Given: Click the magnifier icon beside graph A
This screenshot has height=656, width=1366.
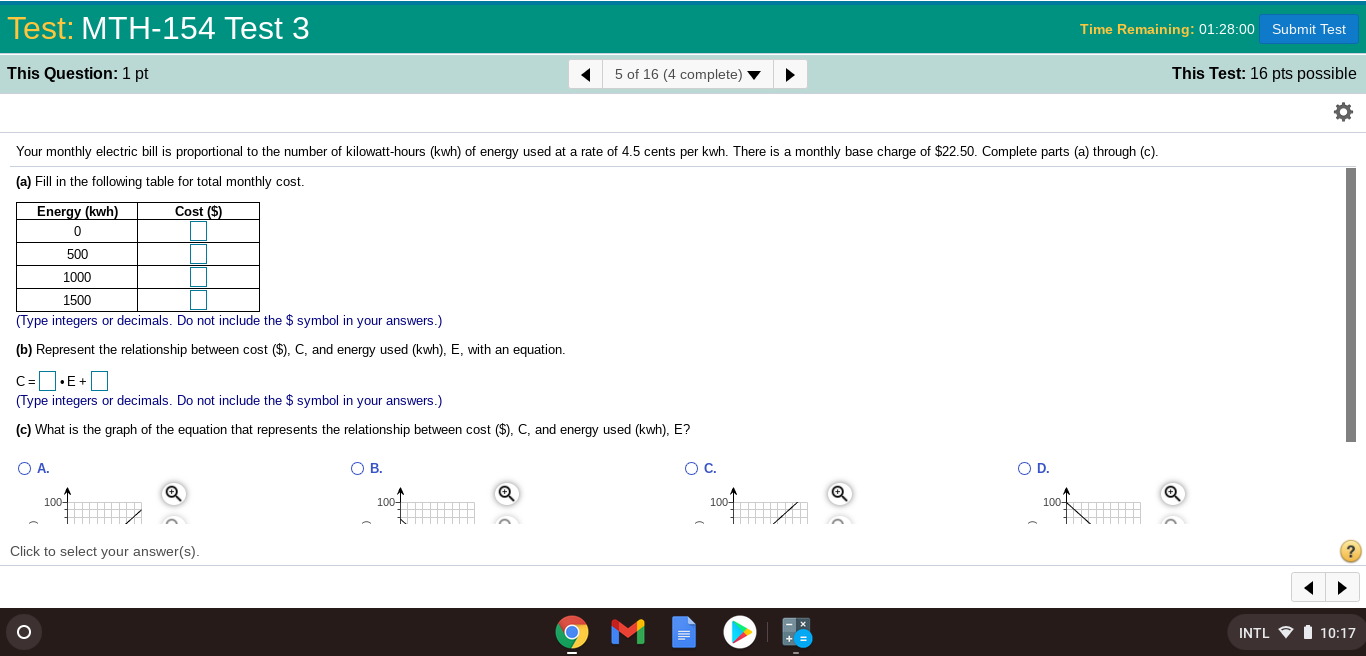Looking at the screenshot, I should 173,493.
